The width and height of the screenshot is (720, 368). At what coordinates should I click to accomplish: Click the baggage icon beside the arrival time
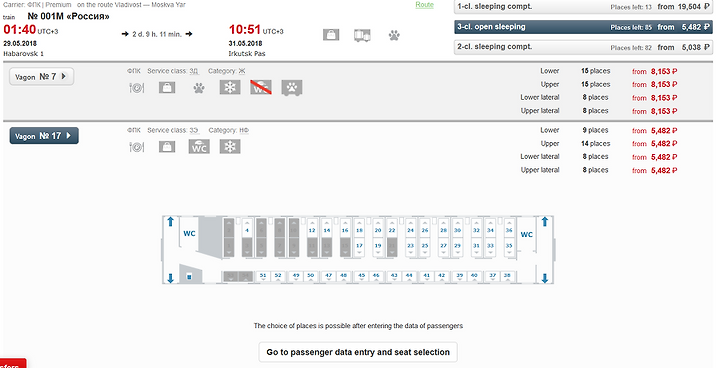[331, 35]
